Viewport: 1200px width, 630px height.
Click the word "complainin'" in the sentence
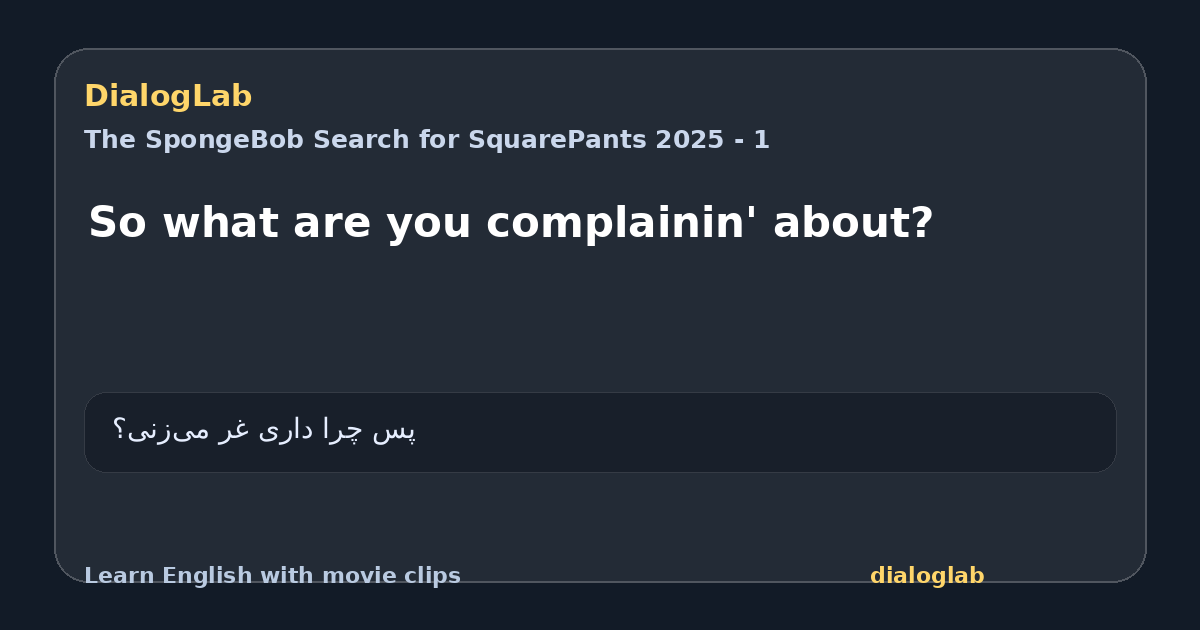click(x=623, y=225)
